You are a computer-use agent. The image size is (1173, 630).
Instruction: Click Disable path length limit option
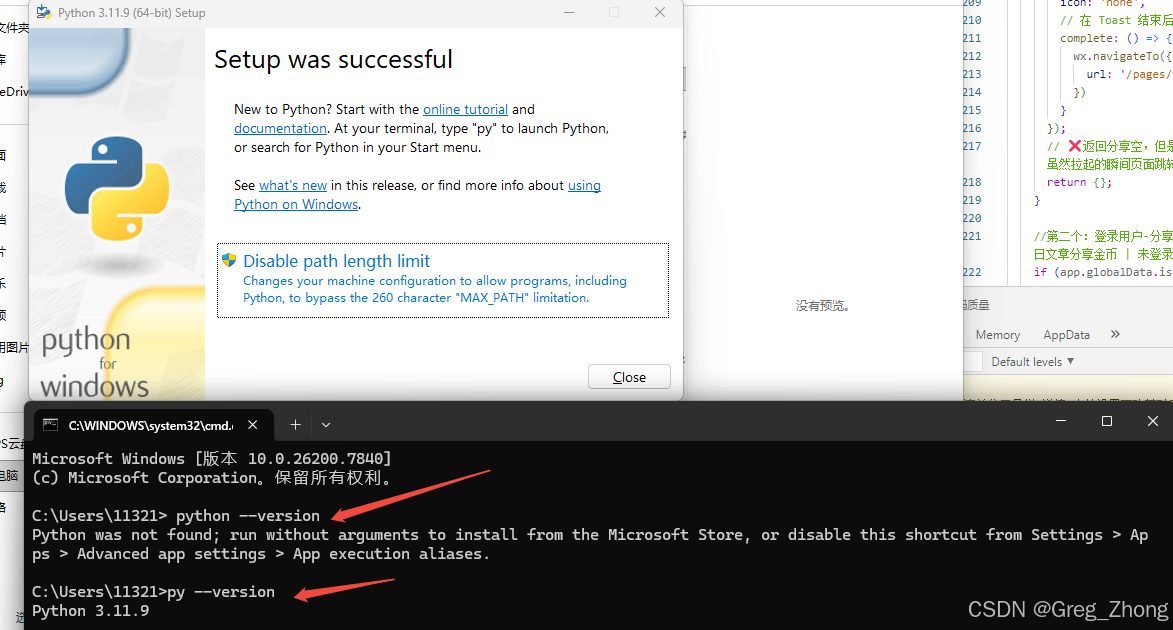(443, 281)
